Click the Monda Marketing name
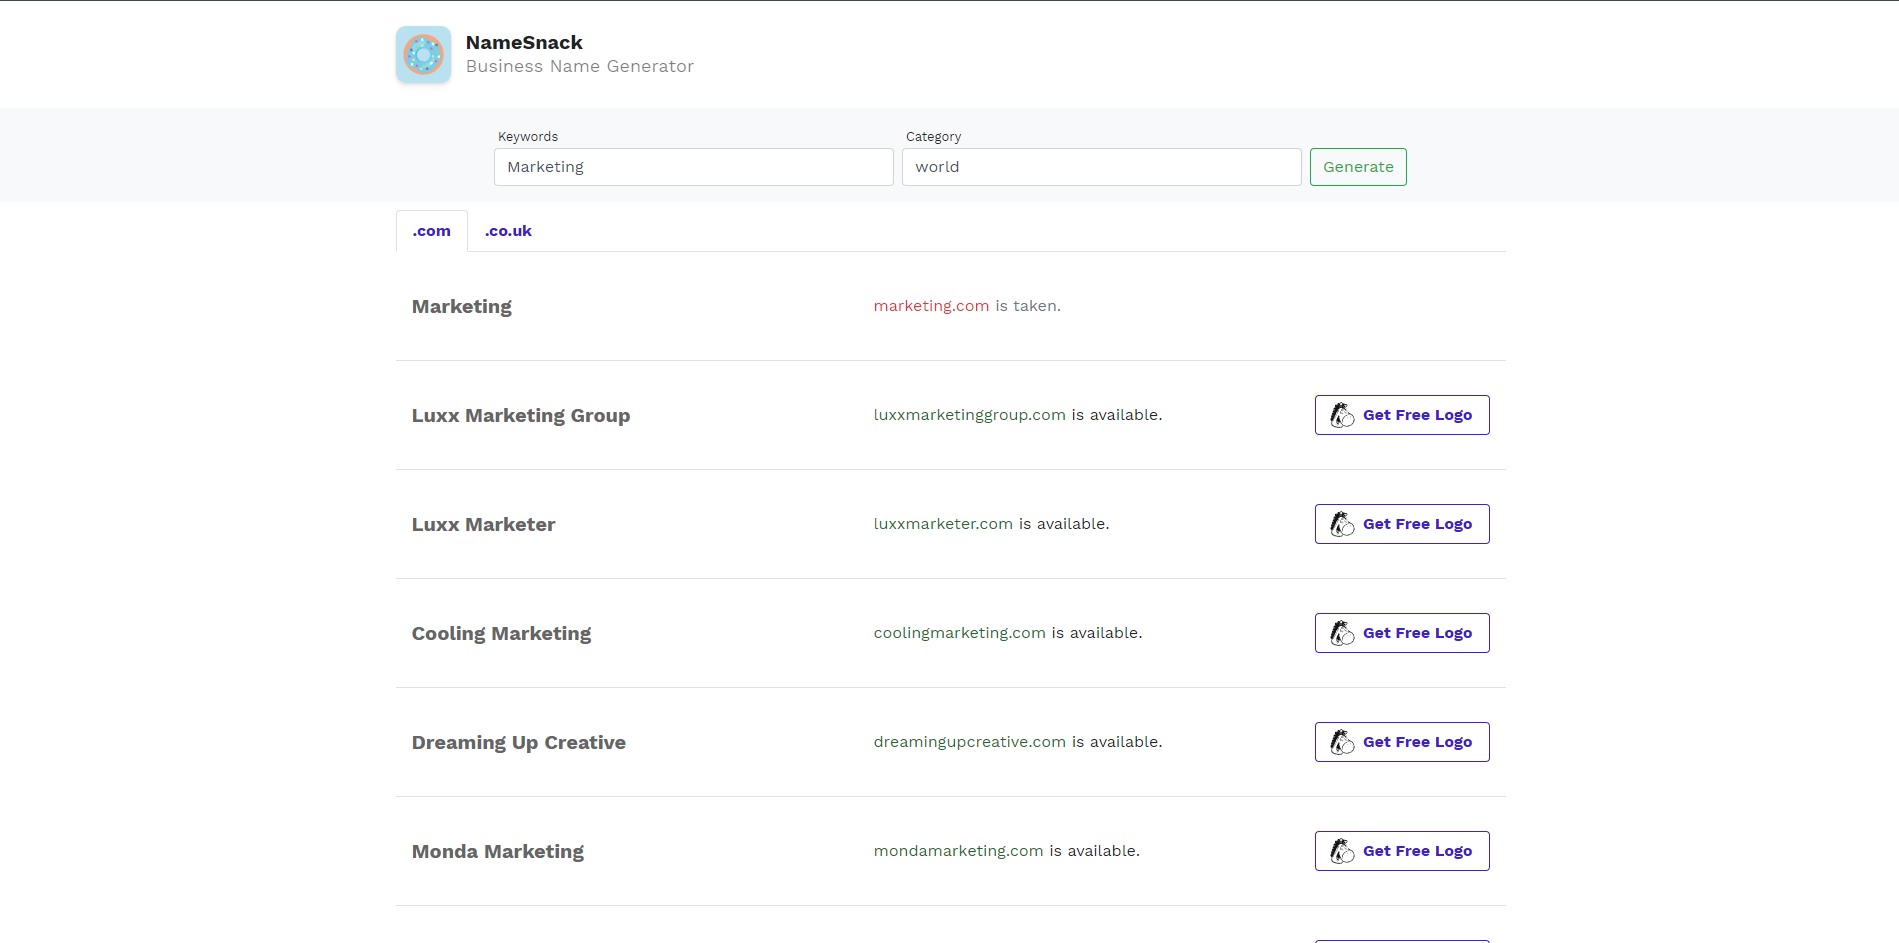The height and width of the screenshot is (943, 1899). (x=498, y=852)
